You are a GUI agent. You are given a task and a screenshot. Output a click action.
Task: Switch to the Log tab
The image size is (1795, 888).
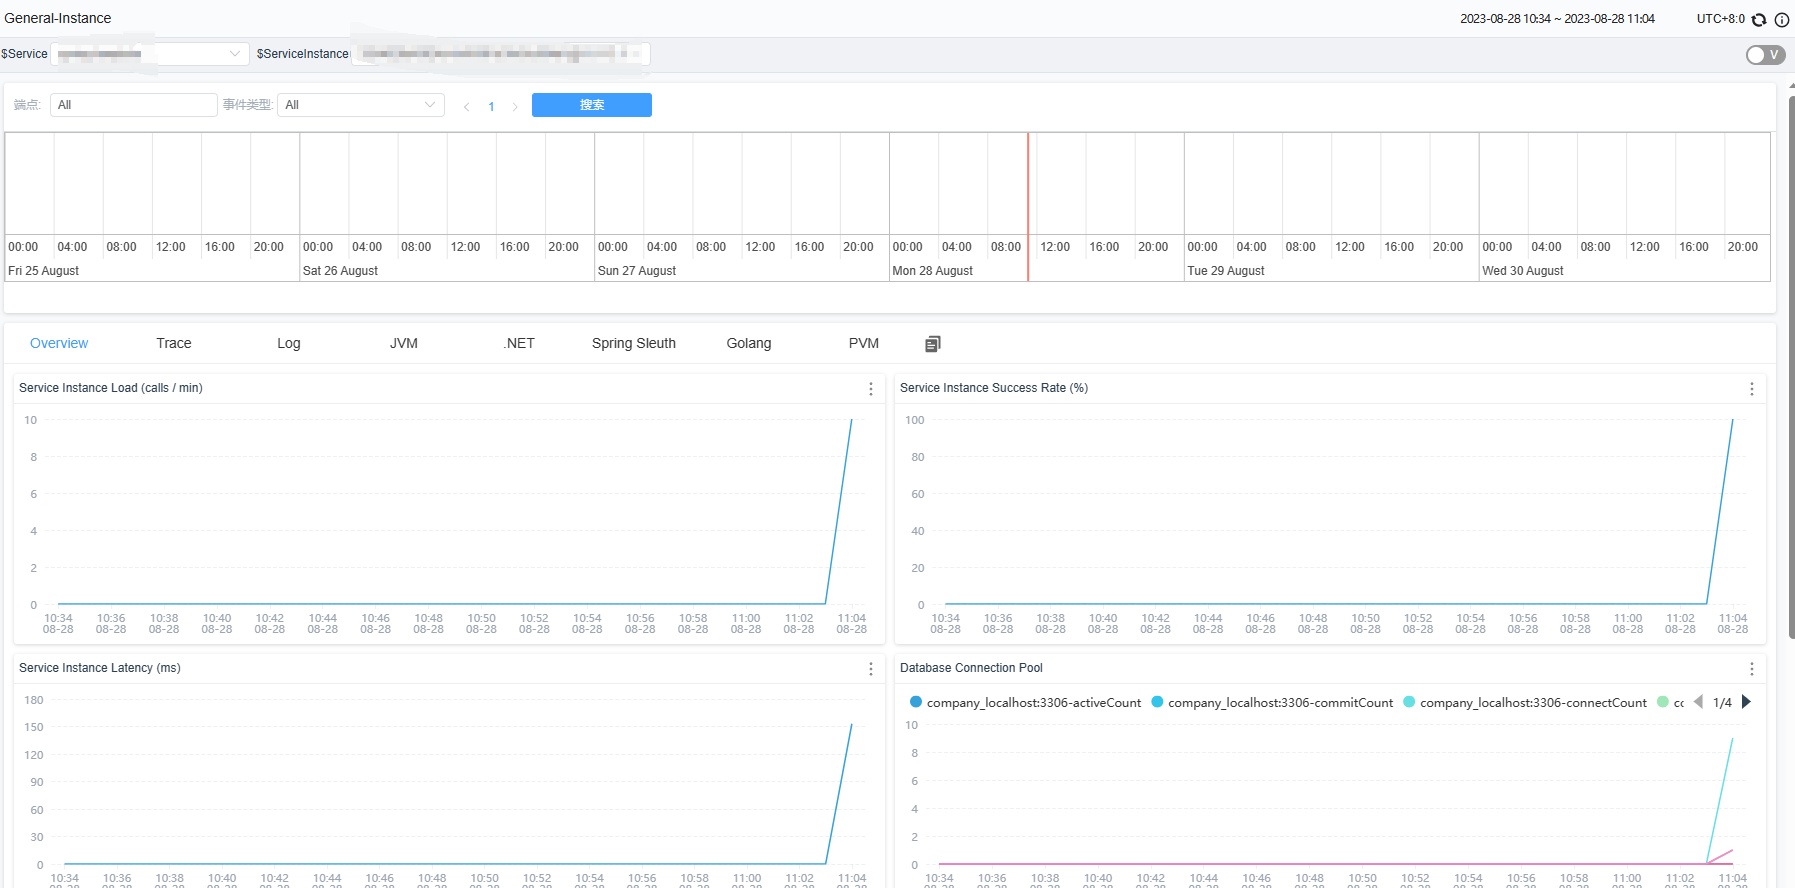289,343
